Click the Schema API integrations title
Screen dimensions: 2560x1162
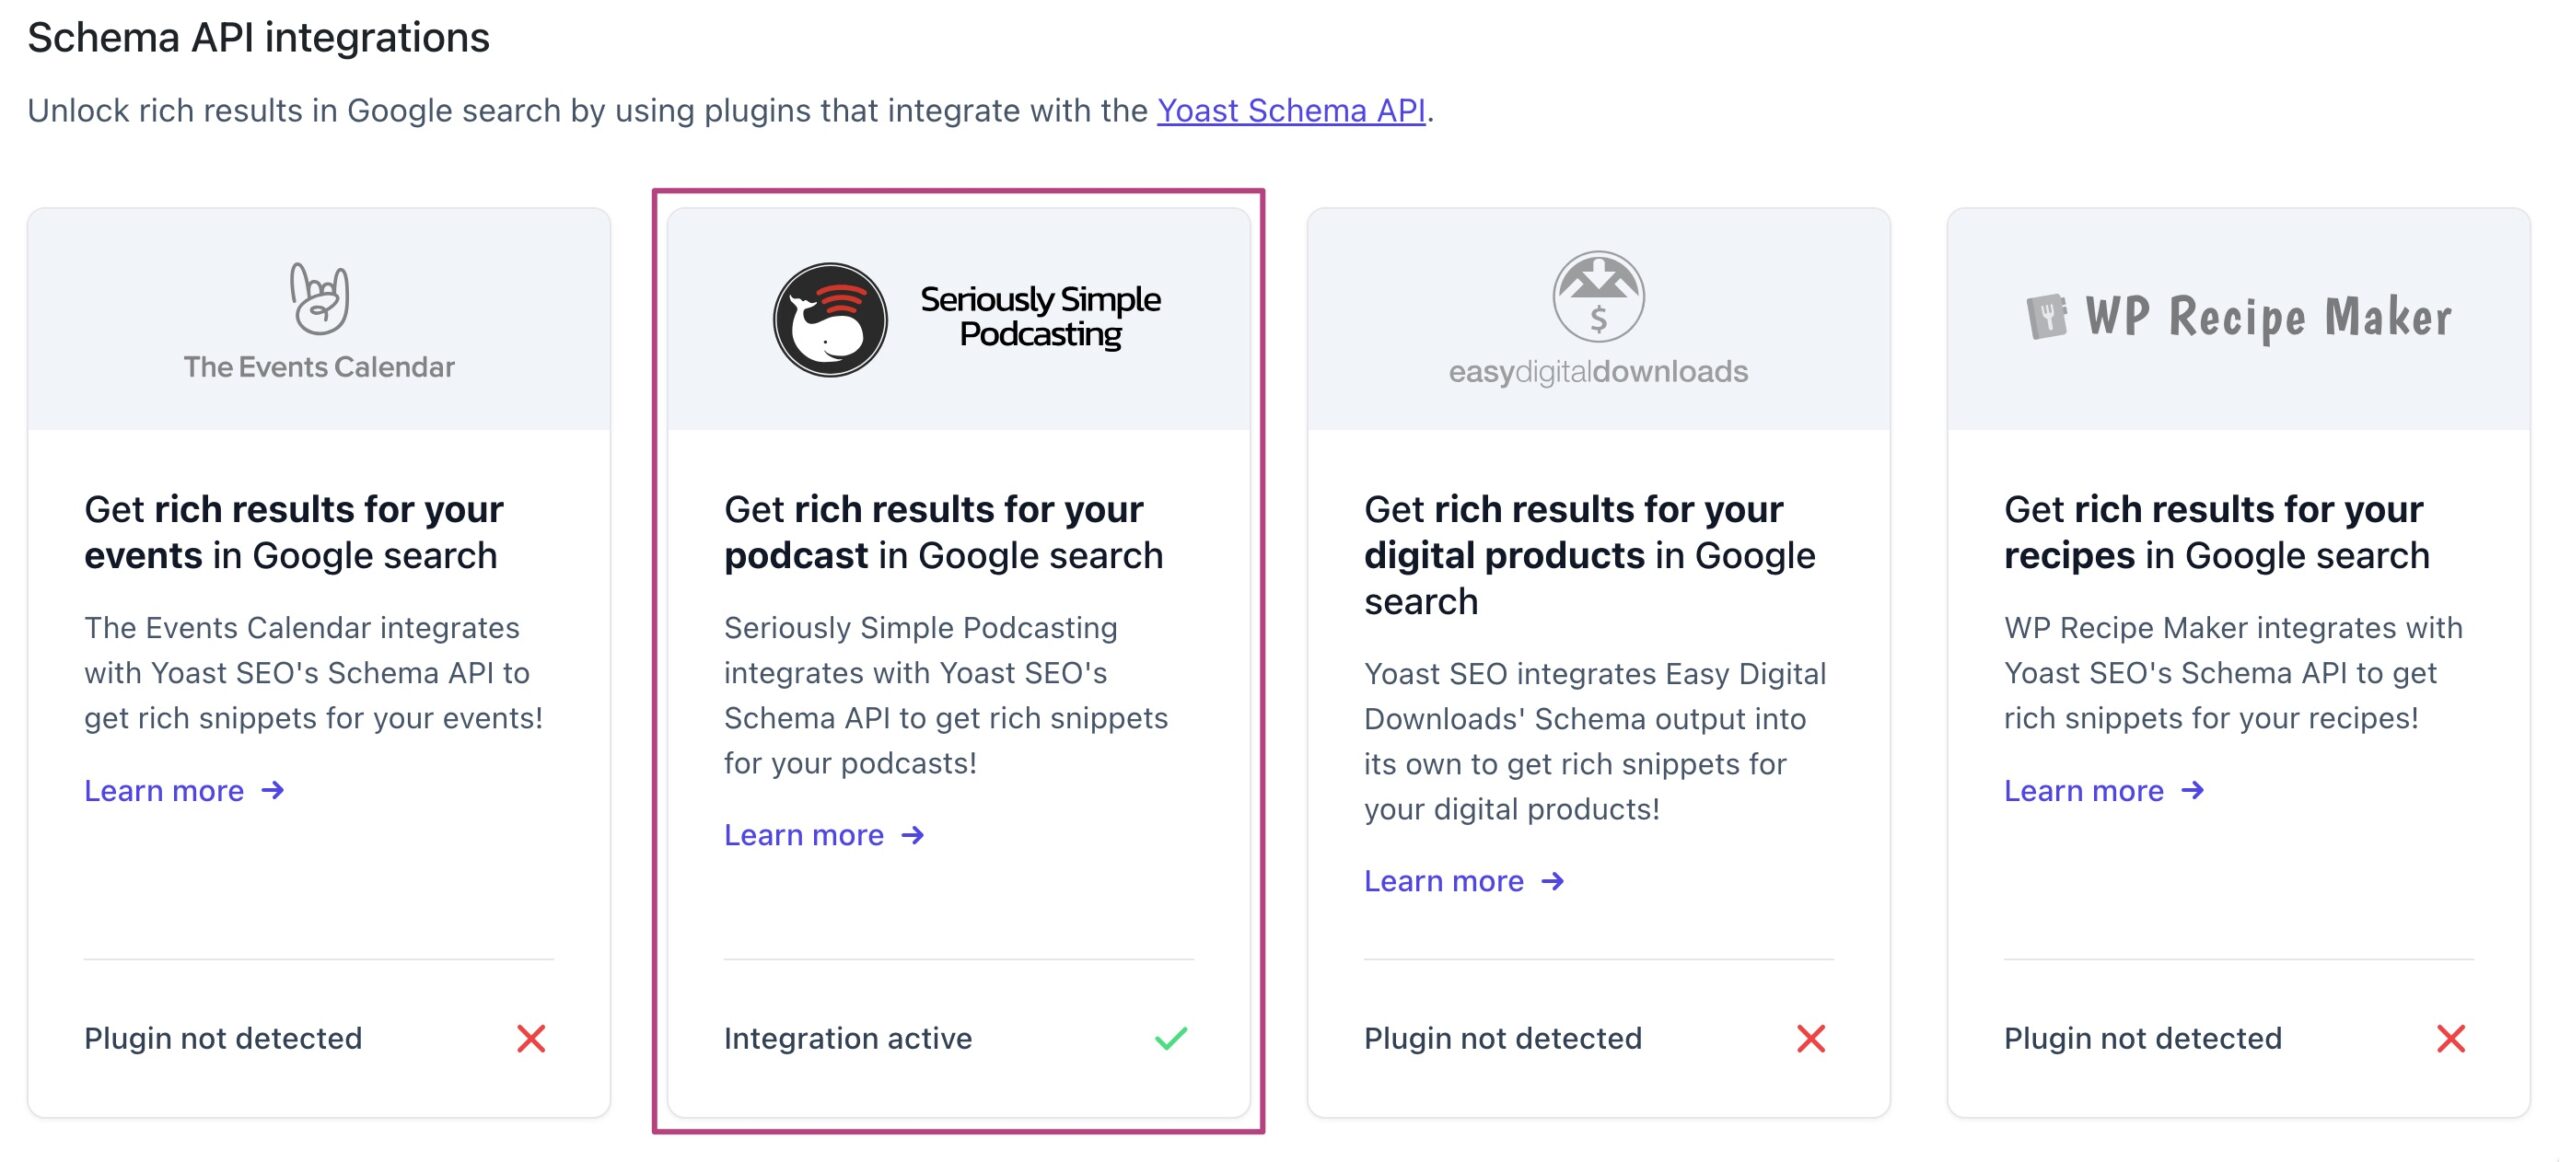coord(258,38)
